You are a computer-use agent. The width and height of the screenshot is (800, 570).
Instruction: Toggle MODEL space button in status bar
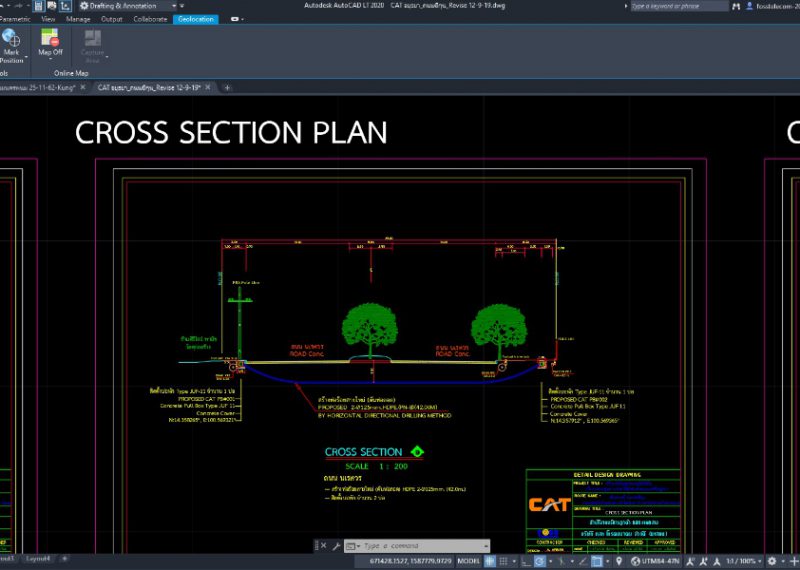468,561
